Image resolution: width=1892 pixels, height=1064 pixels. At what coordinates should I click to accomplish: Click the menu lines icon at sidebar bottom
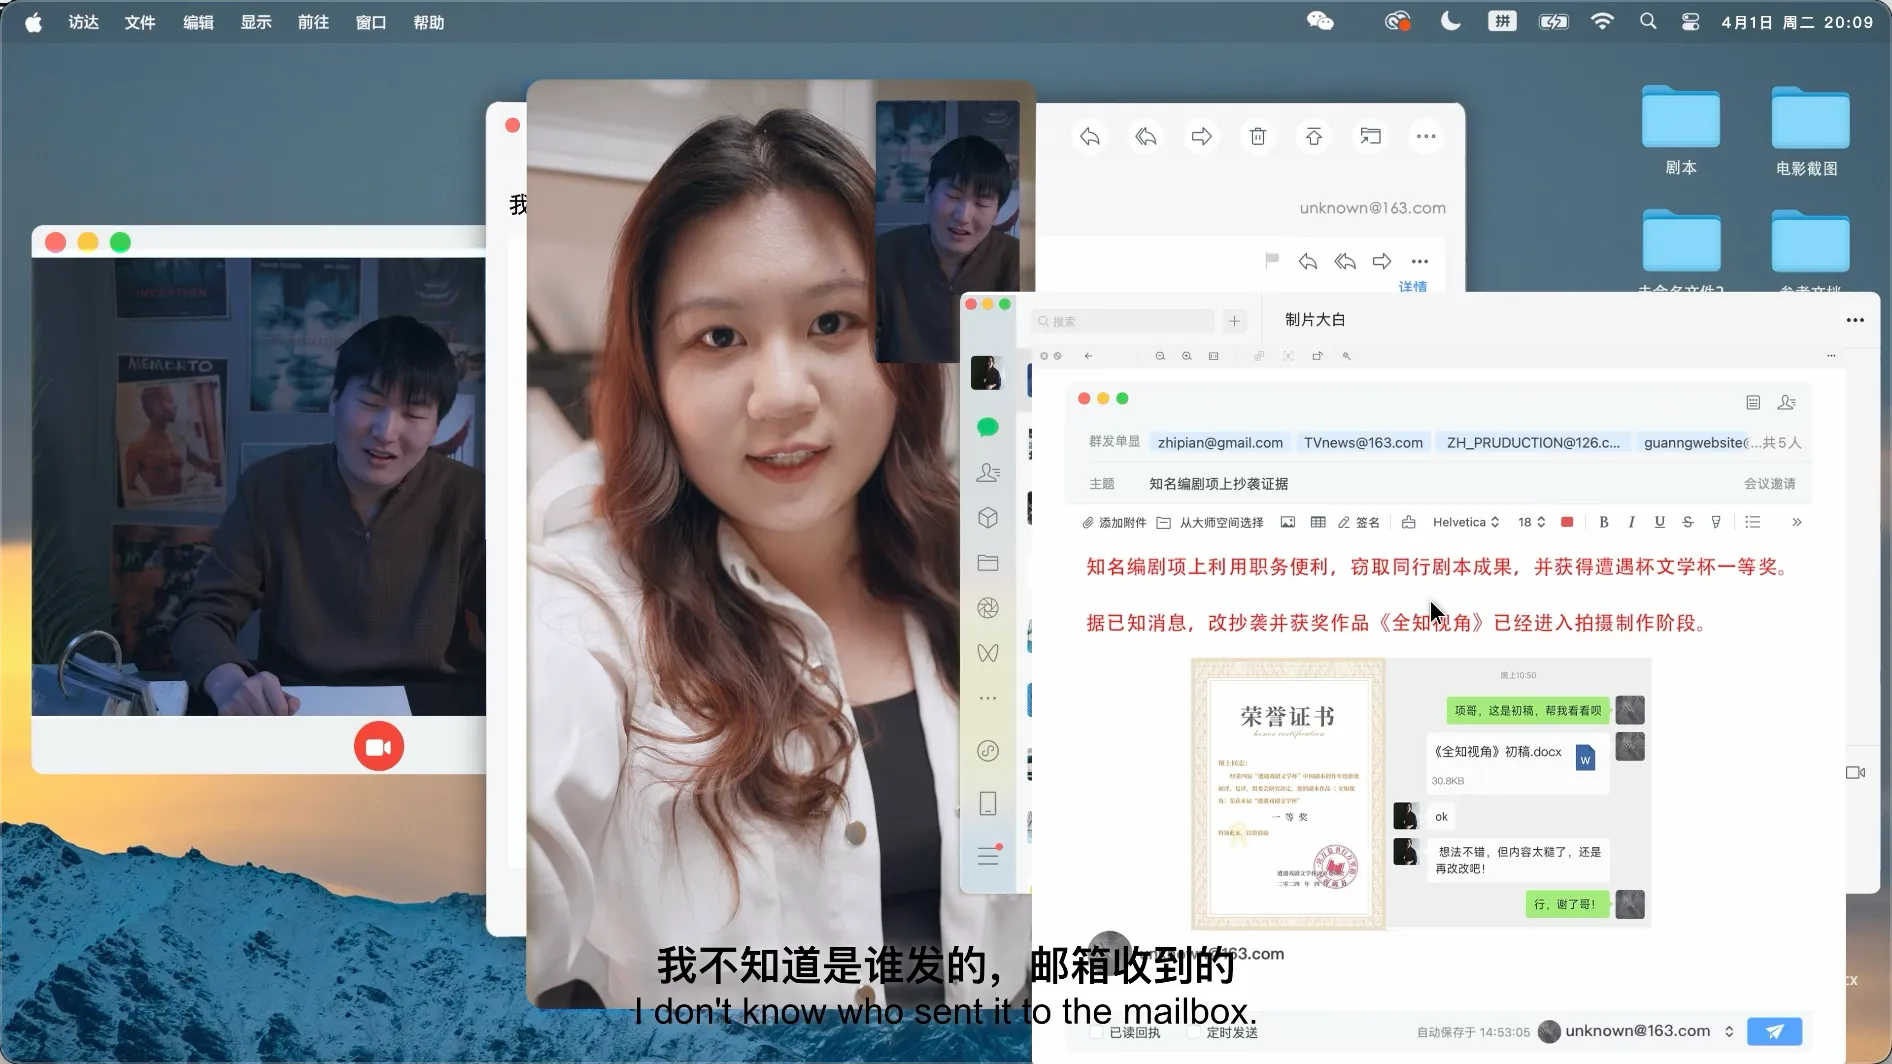pos(988,856)
